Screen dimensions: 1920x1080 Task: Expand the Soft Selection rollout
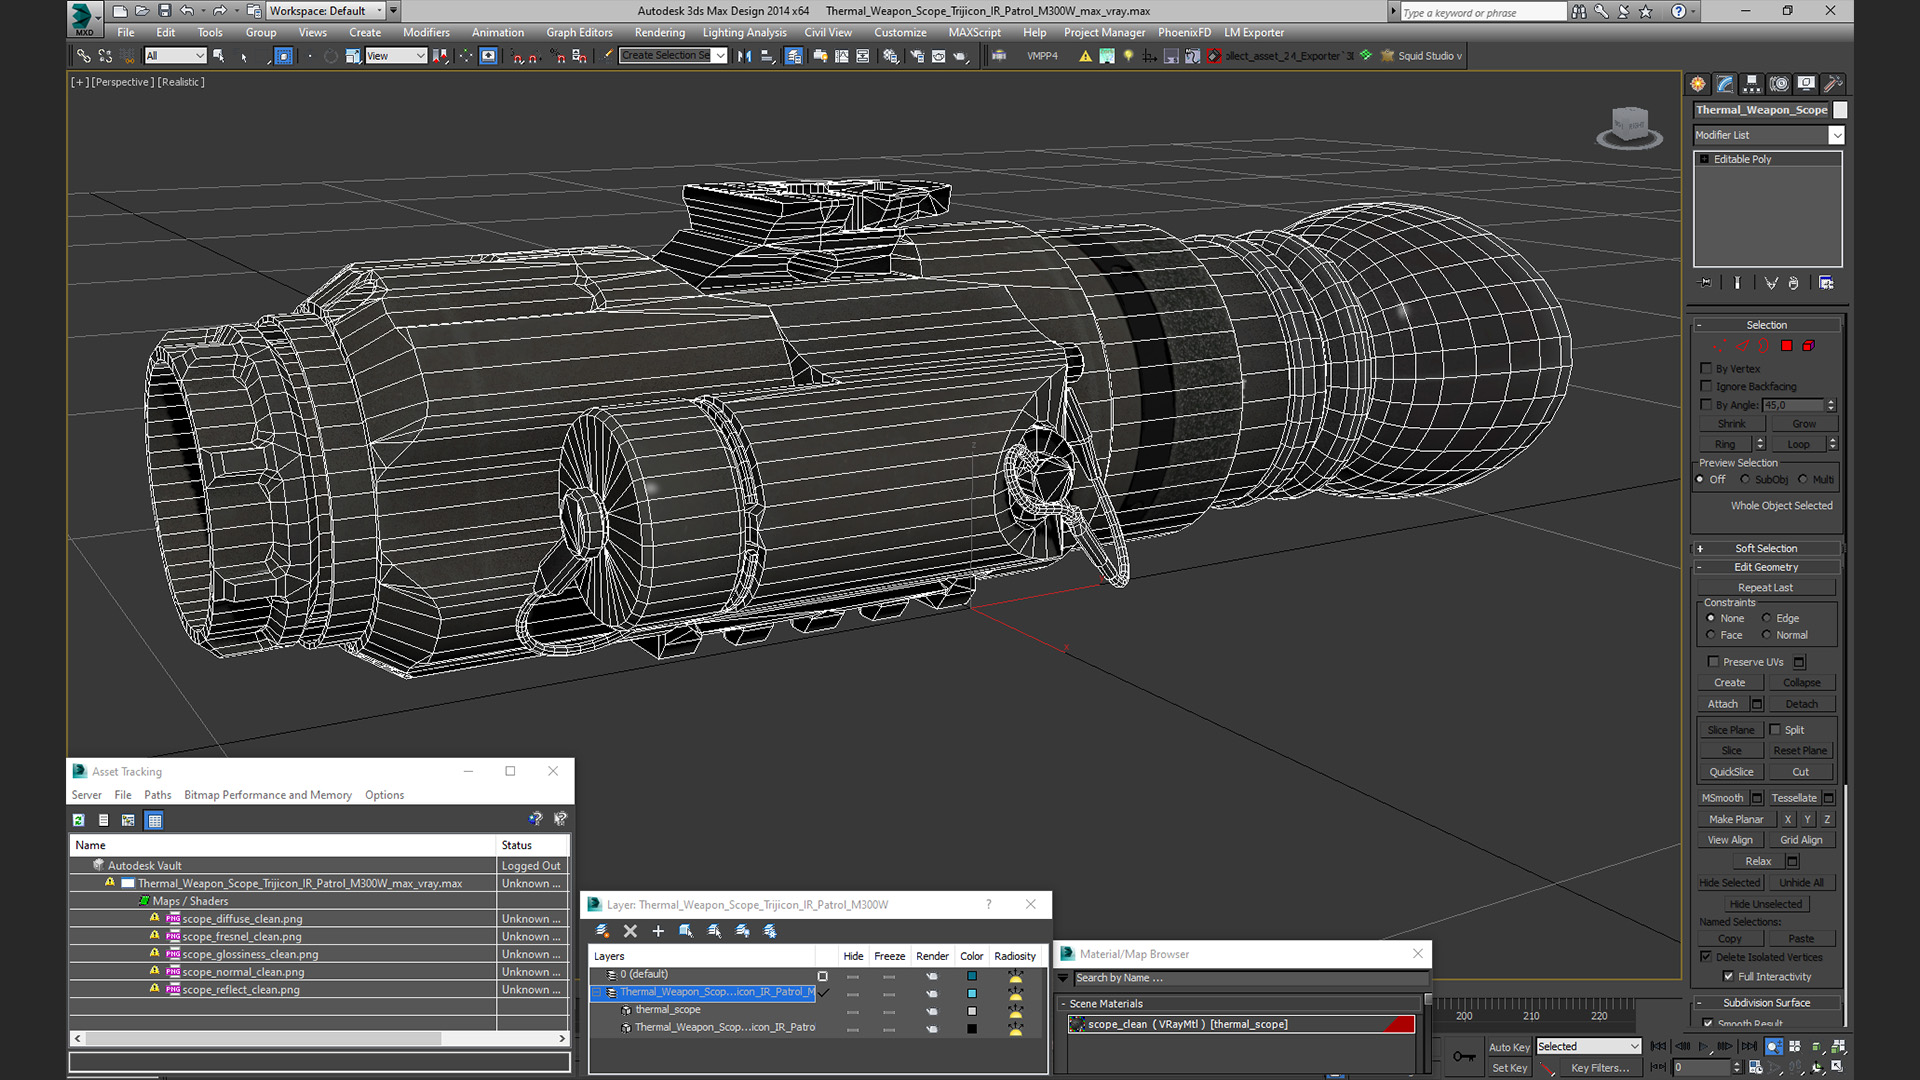[x=1766, y=548]
